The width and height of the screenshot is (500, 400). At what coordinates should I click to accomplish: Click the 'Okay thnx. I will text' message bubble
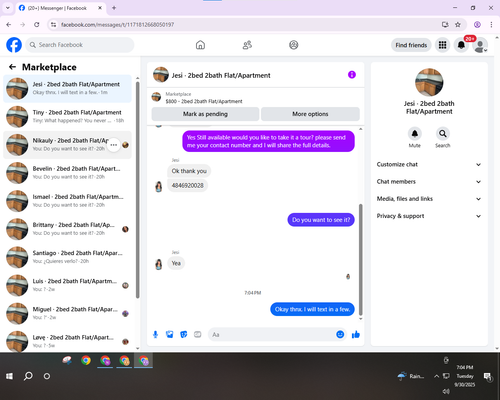tap(312, 309)
